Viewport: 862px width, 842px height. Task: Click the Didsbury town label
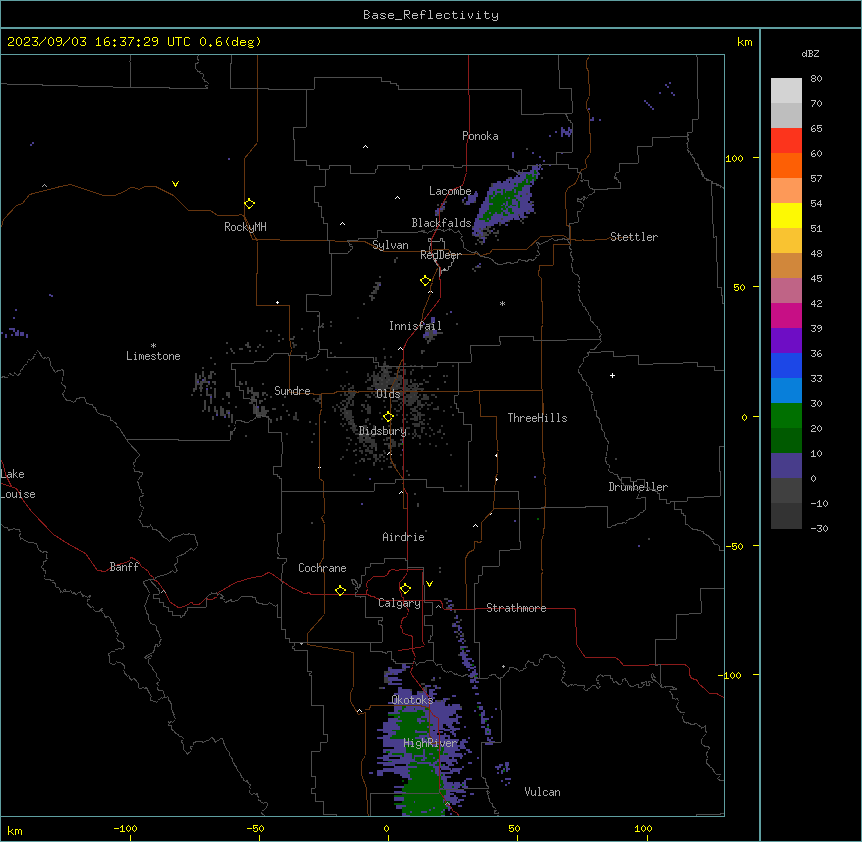[x=383, y=431]
